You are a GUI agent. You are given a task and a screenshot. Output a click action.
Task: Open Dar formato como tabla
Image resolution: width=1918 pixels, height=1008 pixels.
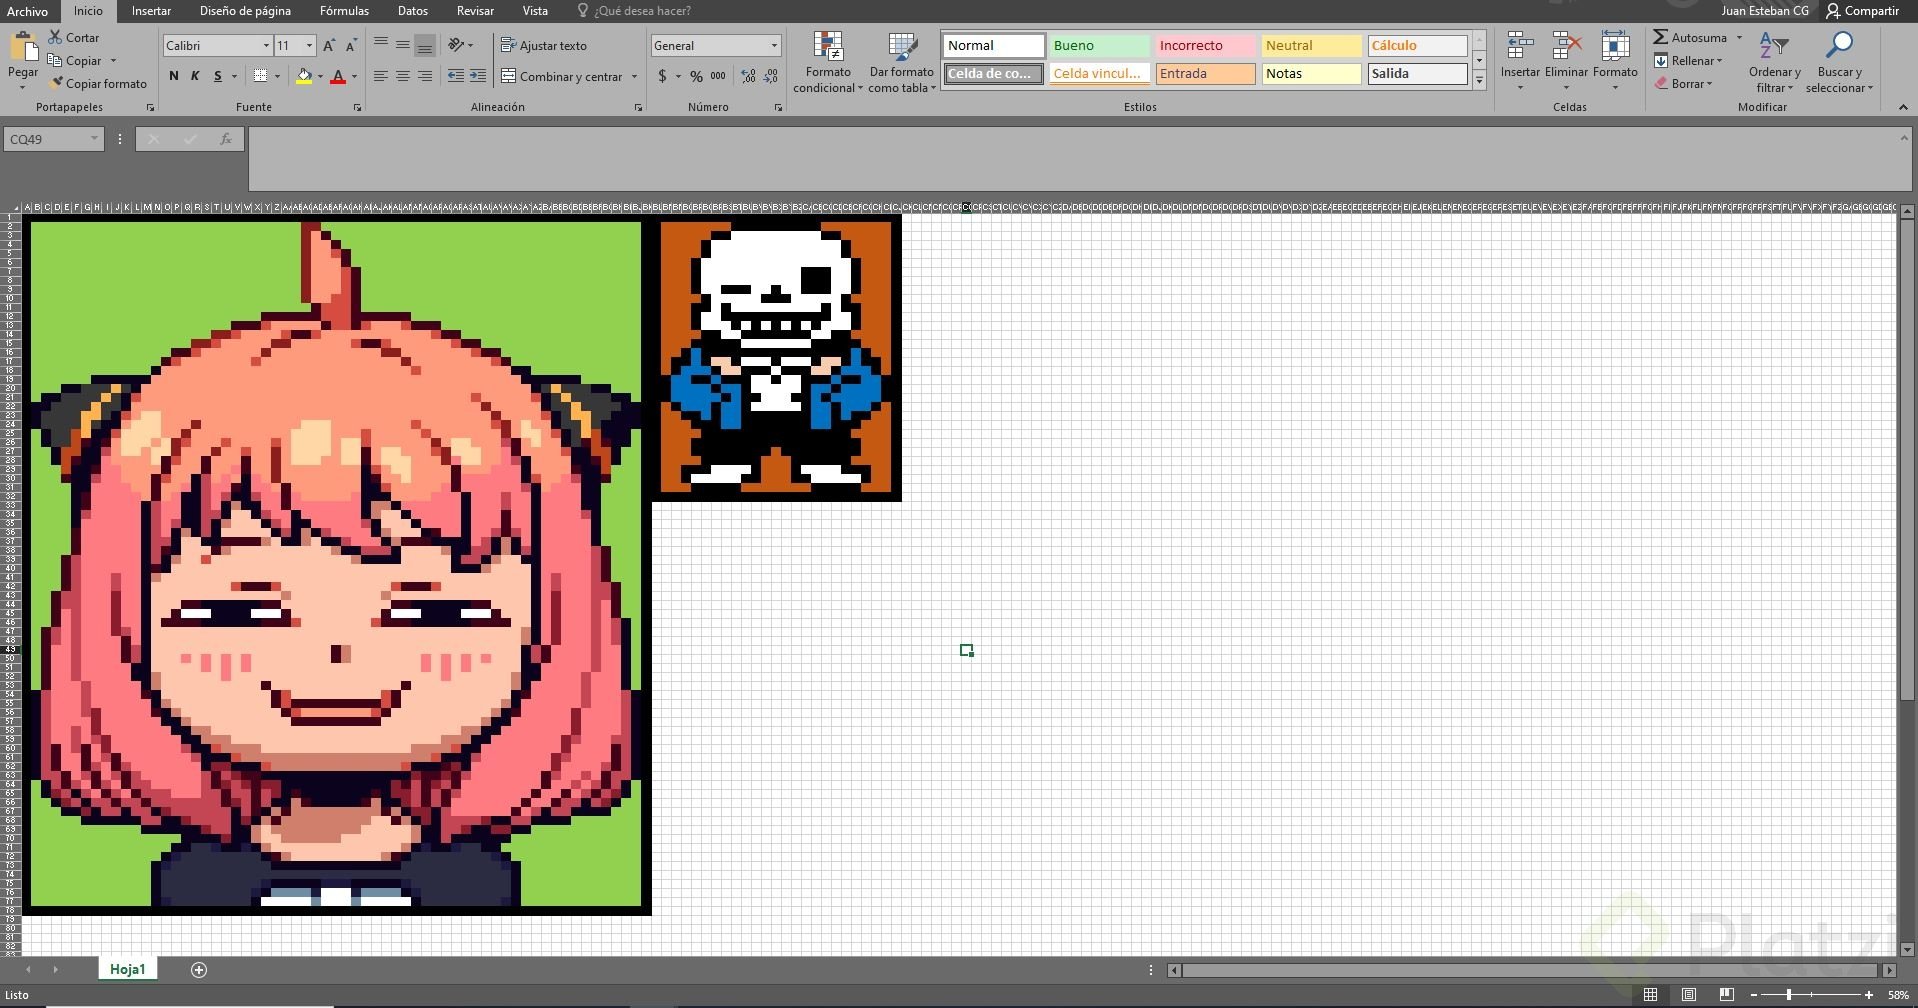click(x=902, y=62)
